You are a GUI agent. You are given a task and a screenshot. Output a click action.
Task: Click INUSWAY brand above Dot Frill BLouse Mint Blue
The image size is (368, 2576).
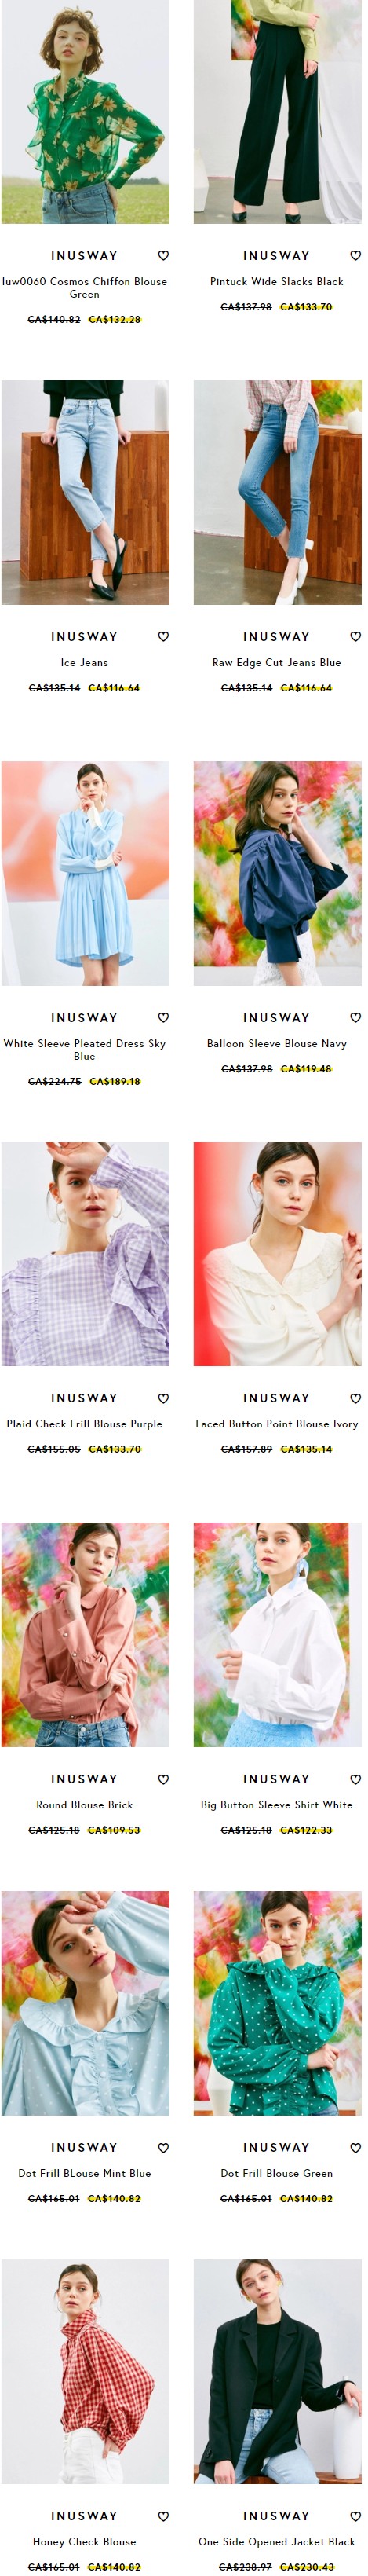84,2147
